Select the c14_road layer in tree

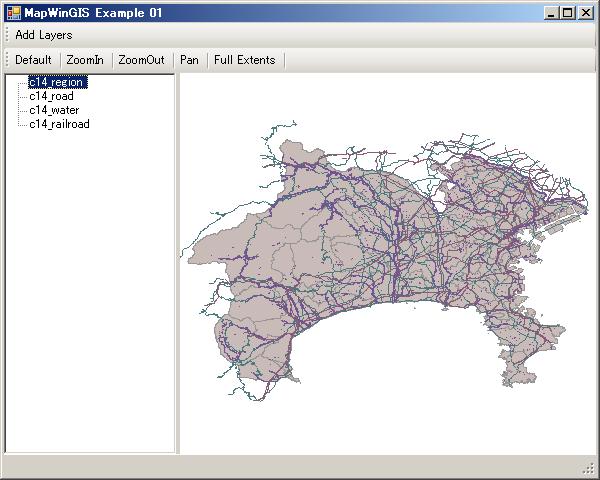point(51,96)
